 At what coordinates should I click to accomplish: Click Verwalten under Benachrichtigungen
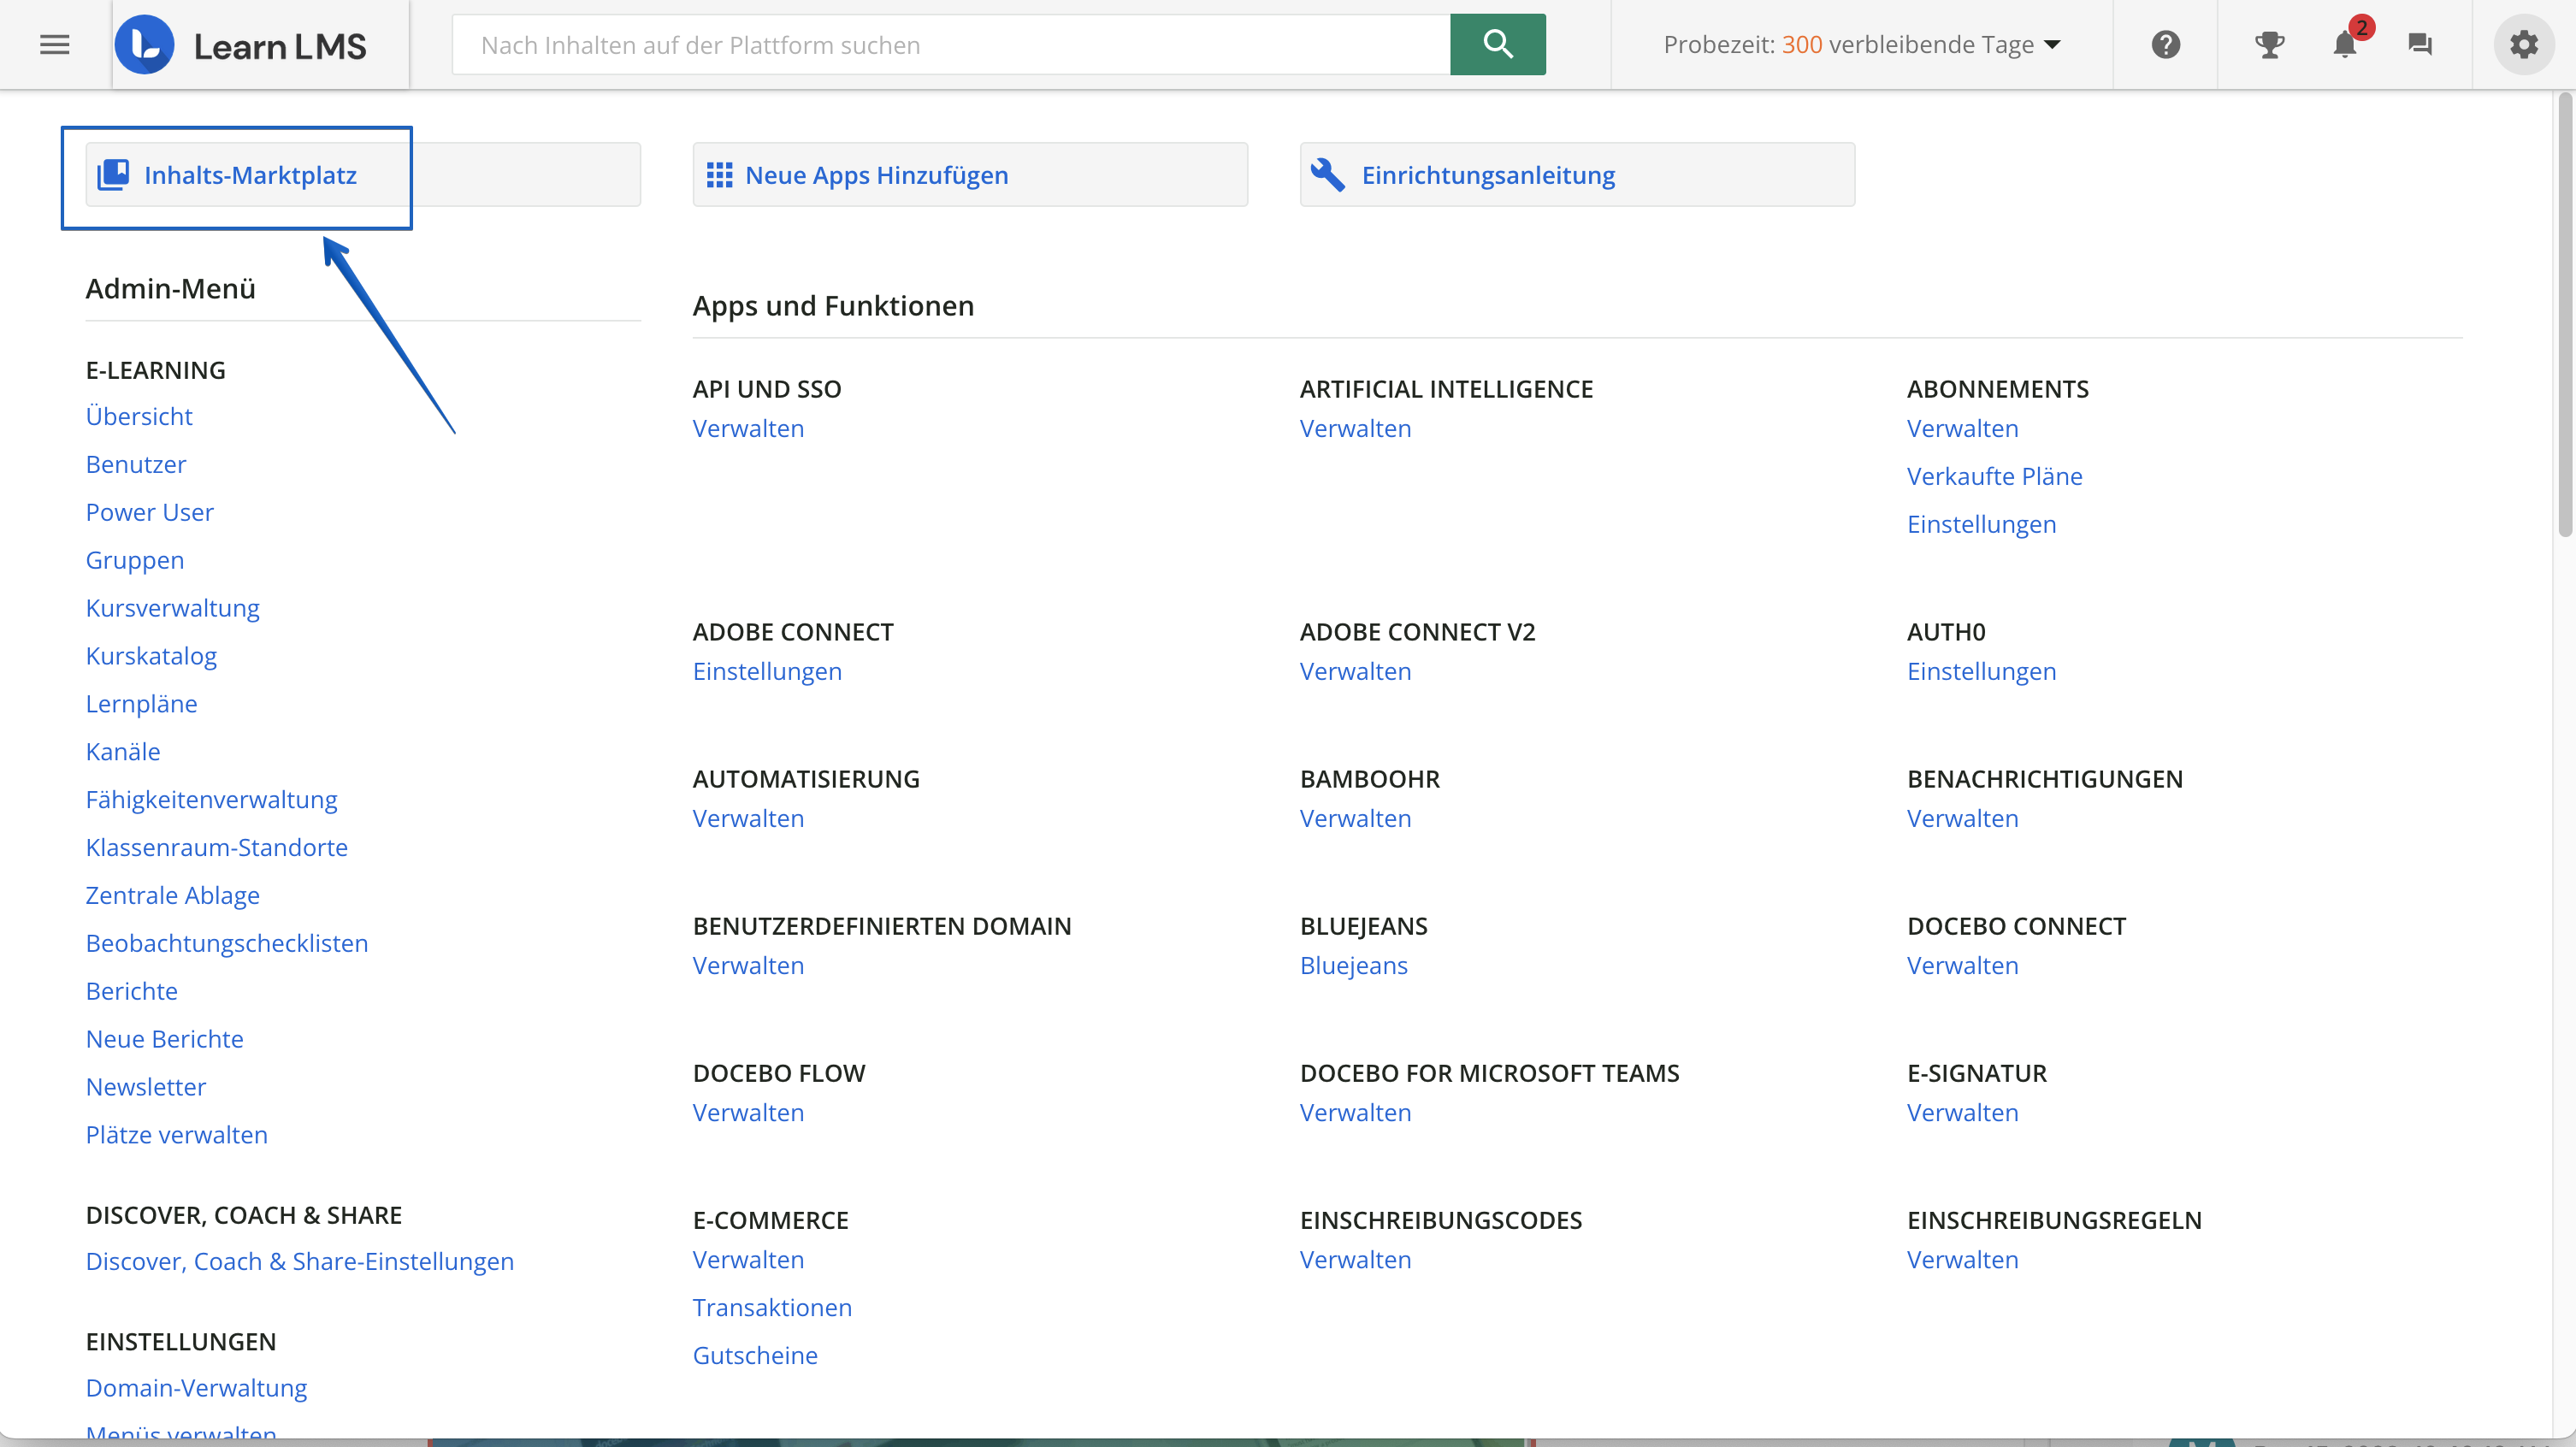pos(1962,818)
